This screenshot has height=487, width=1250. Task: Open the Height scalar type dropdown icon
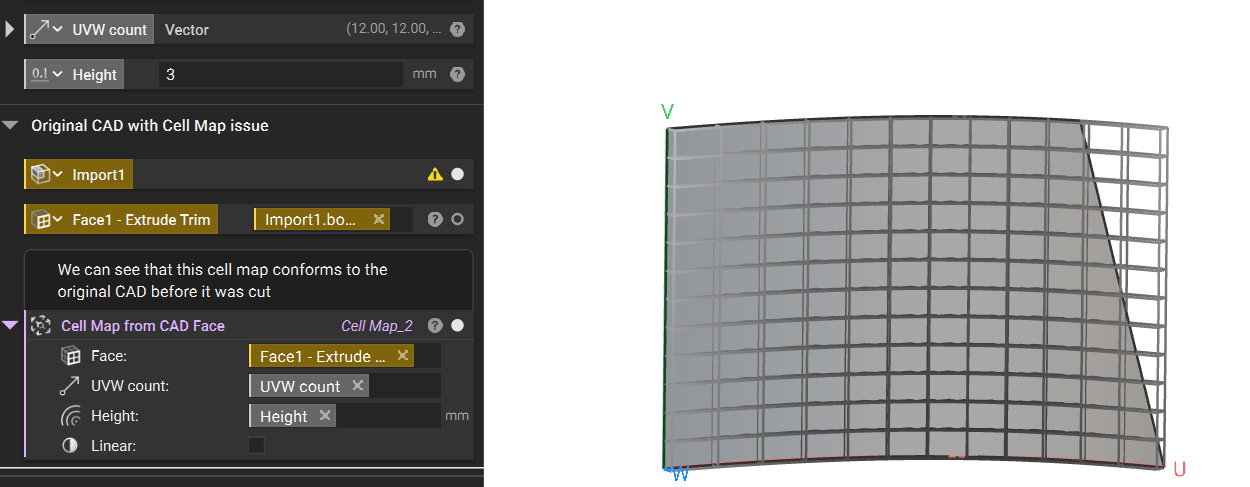coord(45,74)
